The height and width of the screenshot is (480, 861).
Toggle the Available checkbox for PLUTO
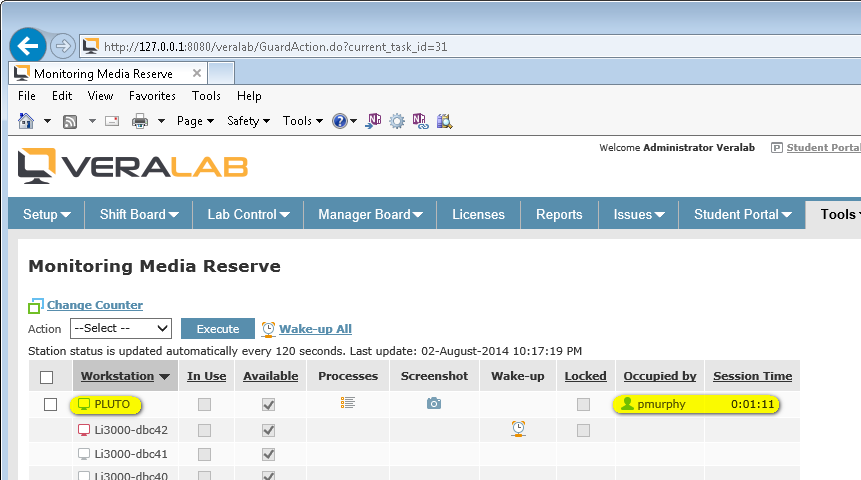(269, 405)
